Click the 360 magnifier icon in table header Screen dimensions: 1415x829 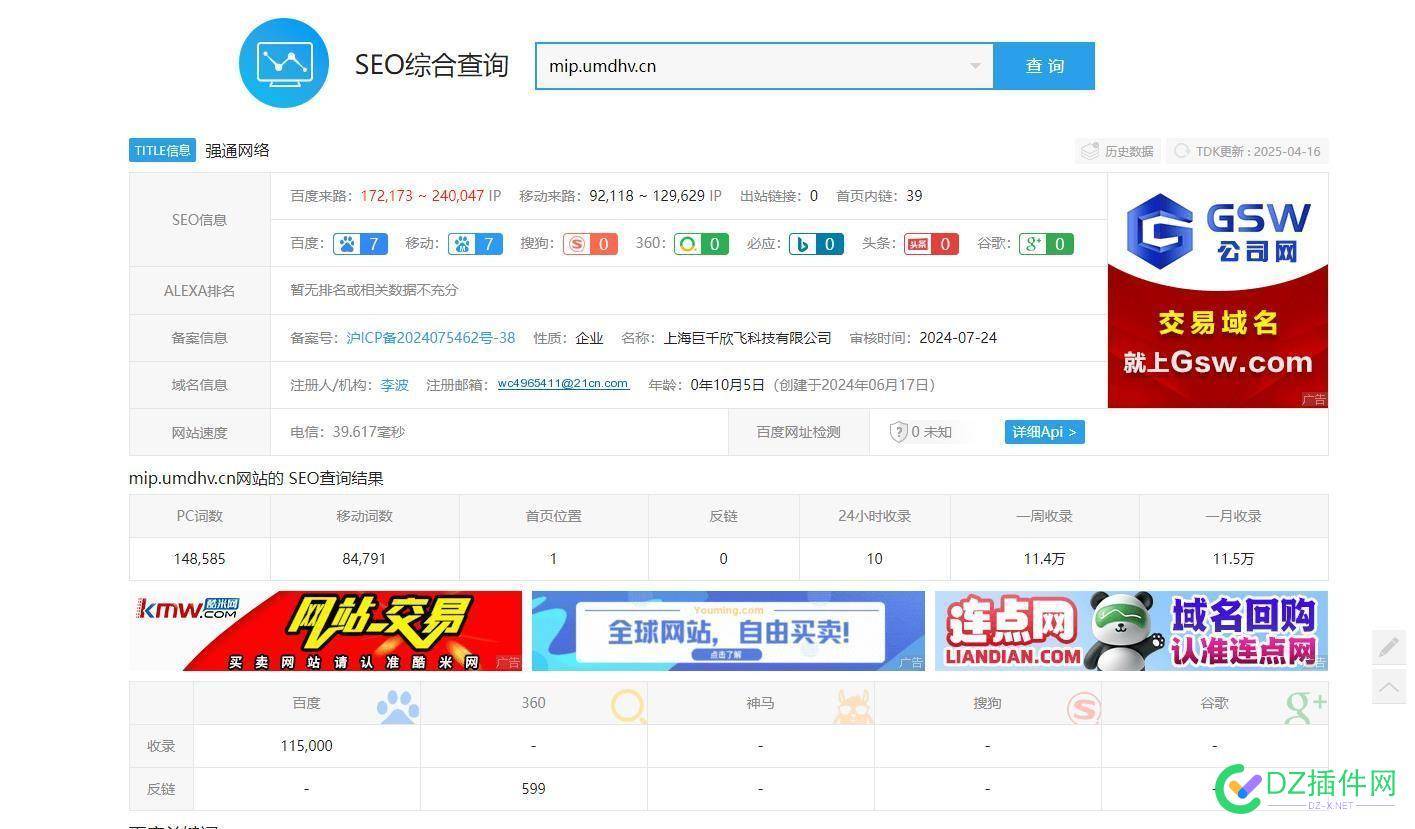(629, 707)
